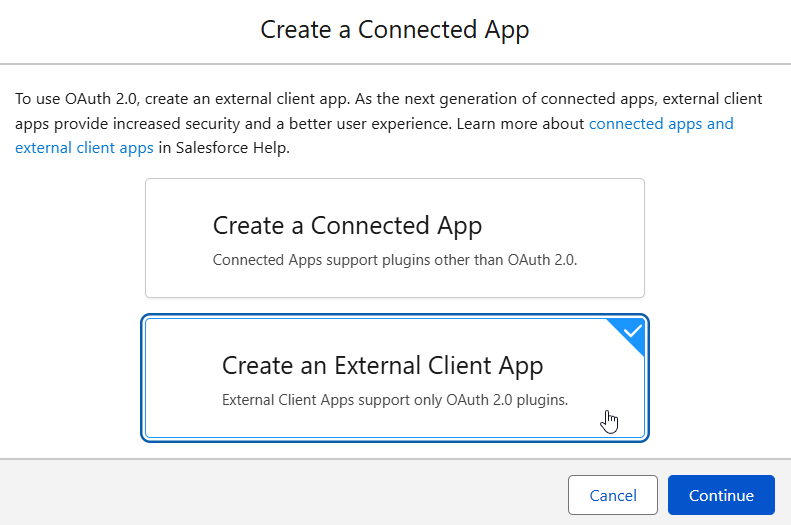Select the Create an External Client App card

click(394, 378)
